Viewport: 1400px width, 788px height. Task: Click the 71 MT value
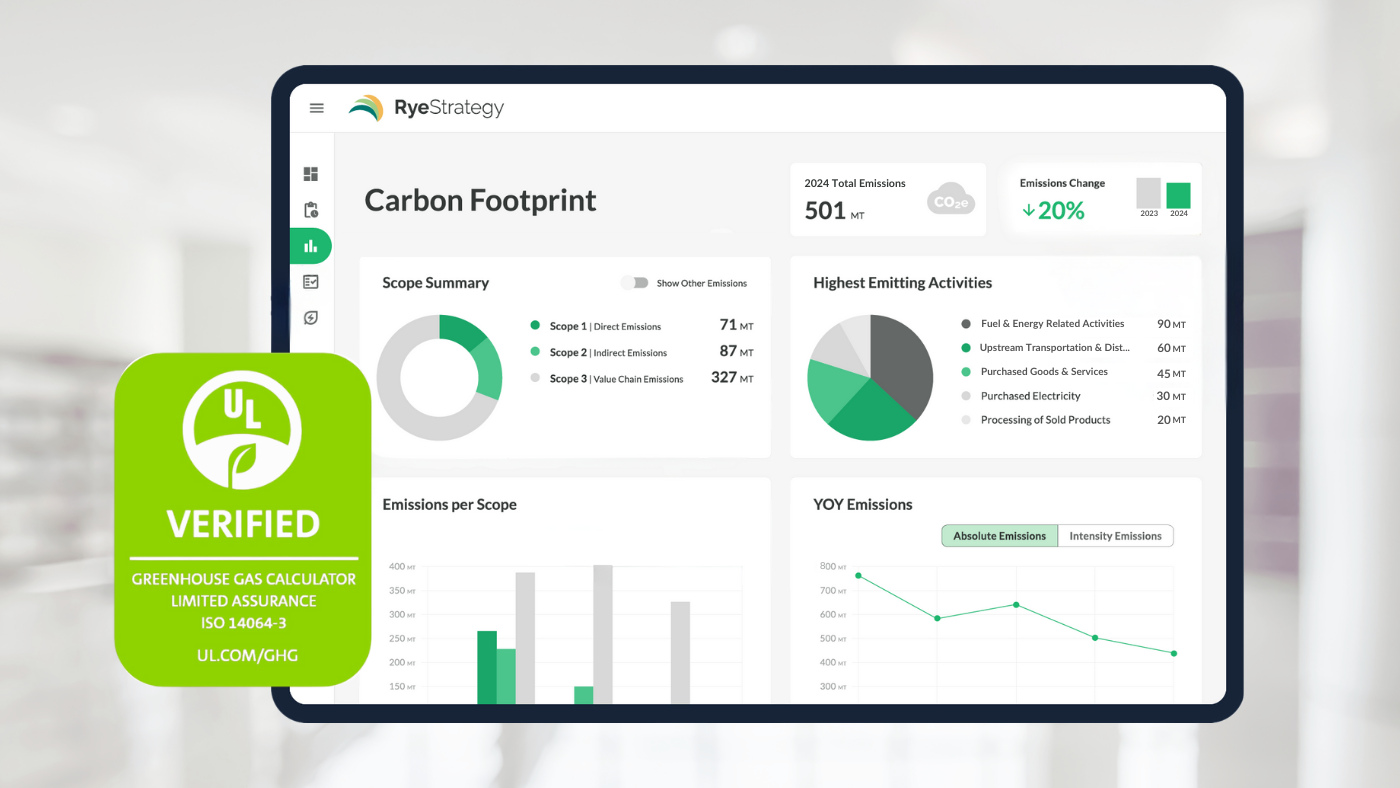click(x=737, y=325)
